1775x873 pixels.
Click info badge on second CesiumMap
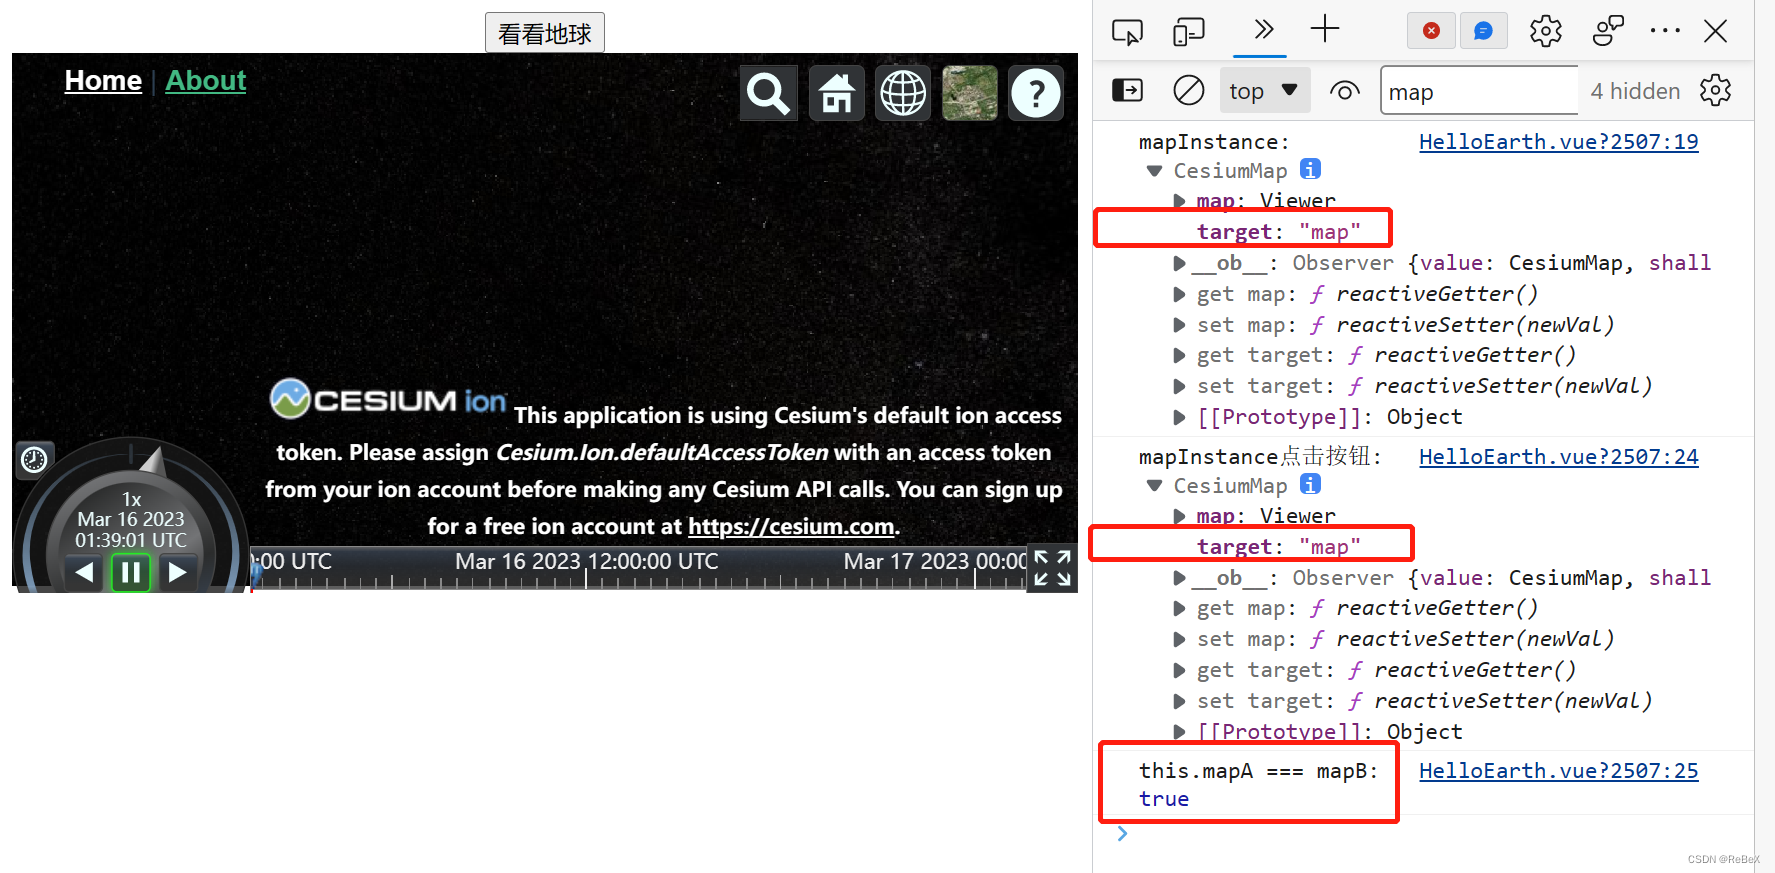click(1310, 484)
